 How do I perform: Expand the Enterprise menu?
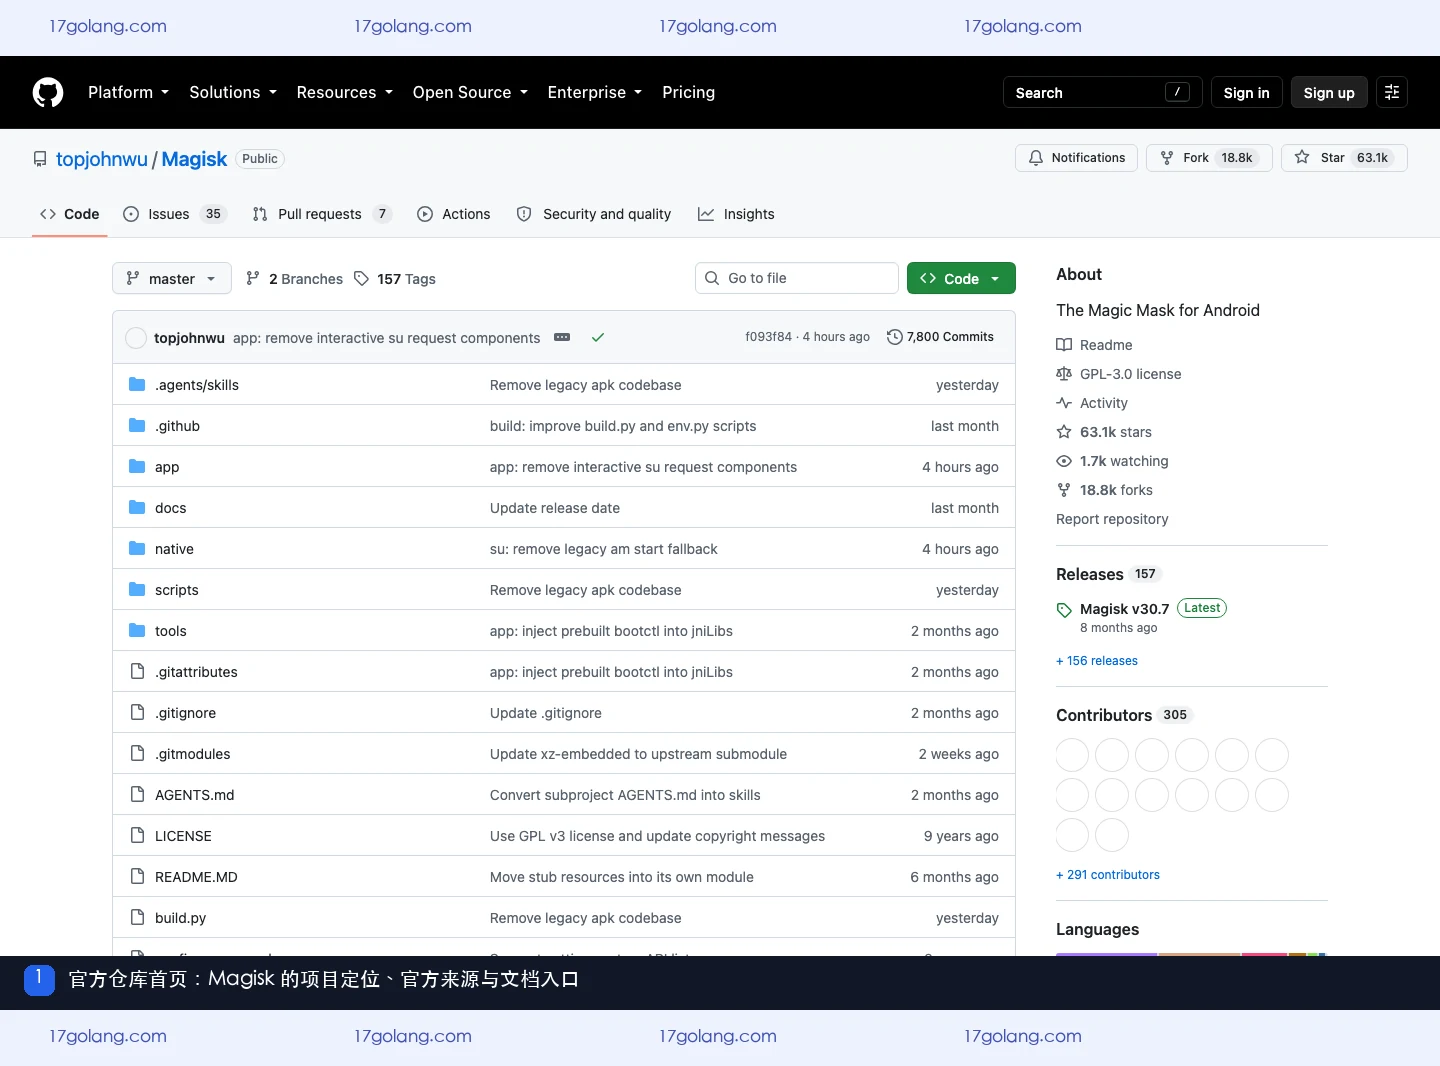(595, 92)
